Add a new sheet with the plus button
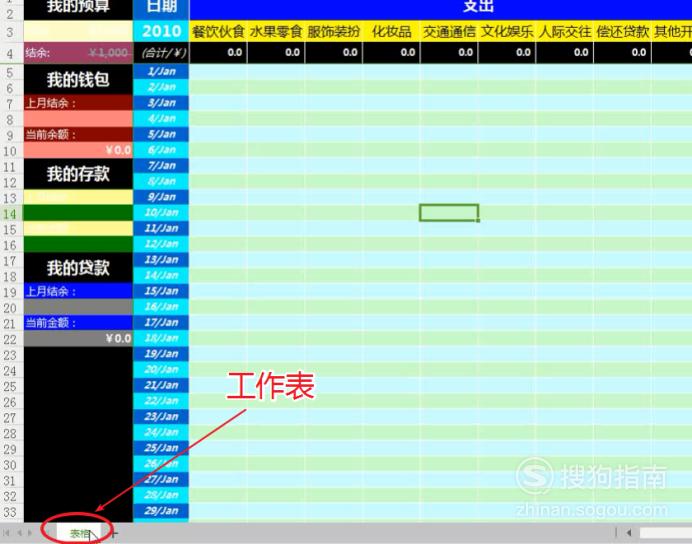Viewport: 692px width, 544px height. pyautogui.click(x=114, y=534)
